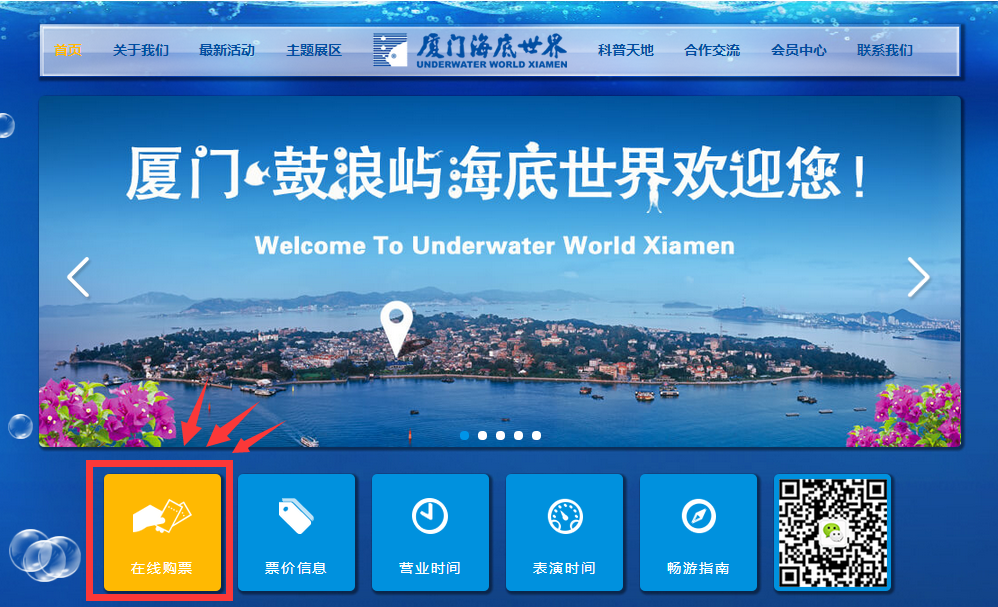Go to the fifth carousel dot

537,435
